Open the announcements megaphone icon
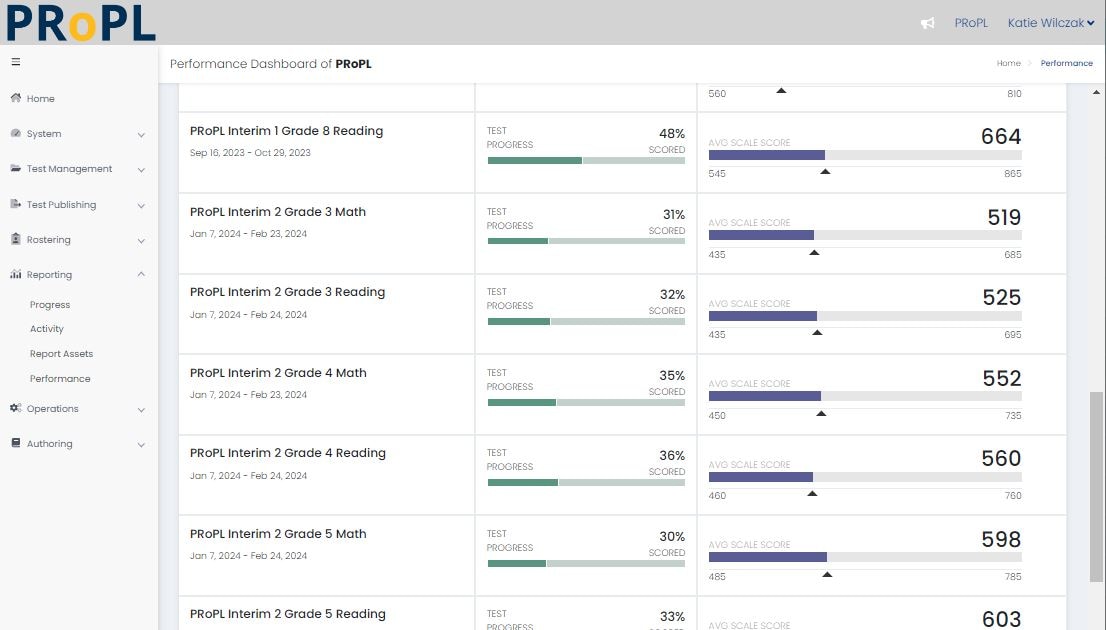The width and height of the screenshot is (1106, 630). tap(927, 23)
